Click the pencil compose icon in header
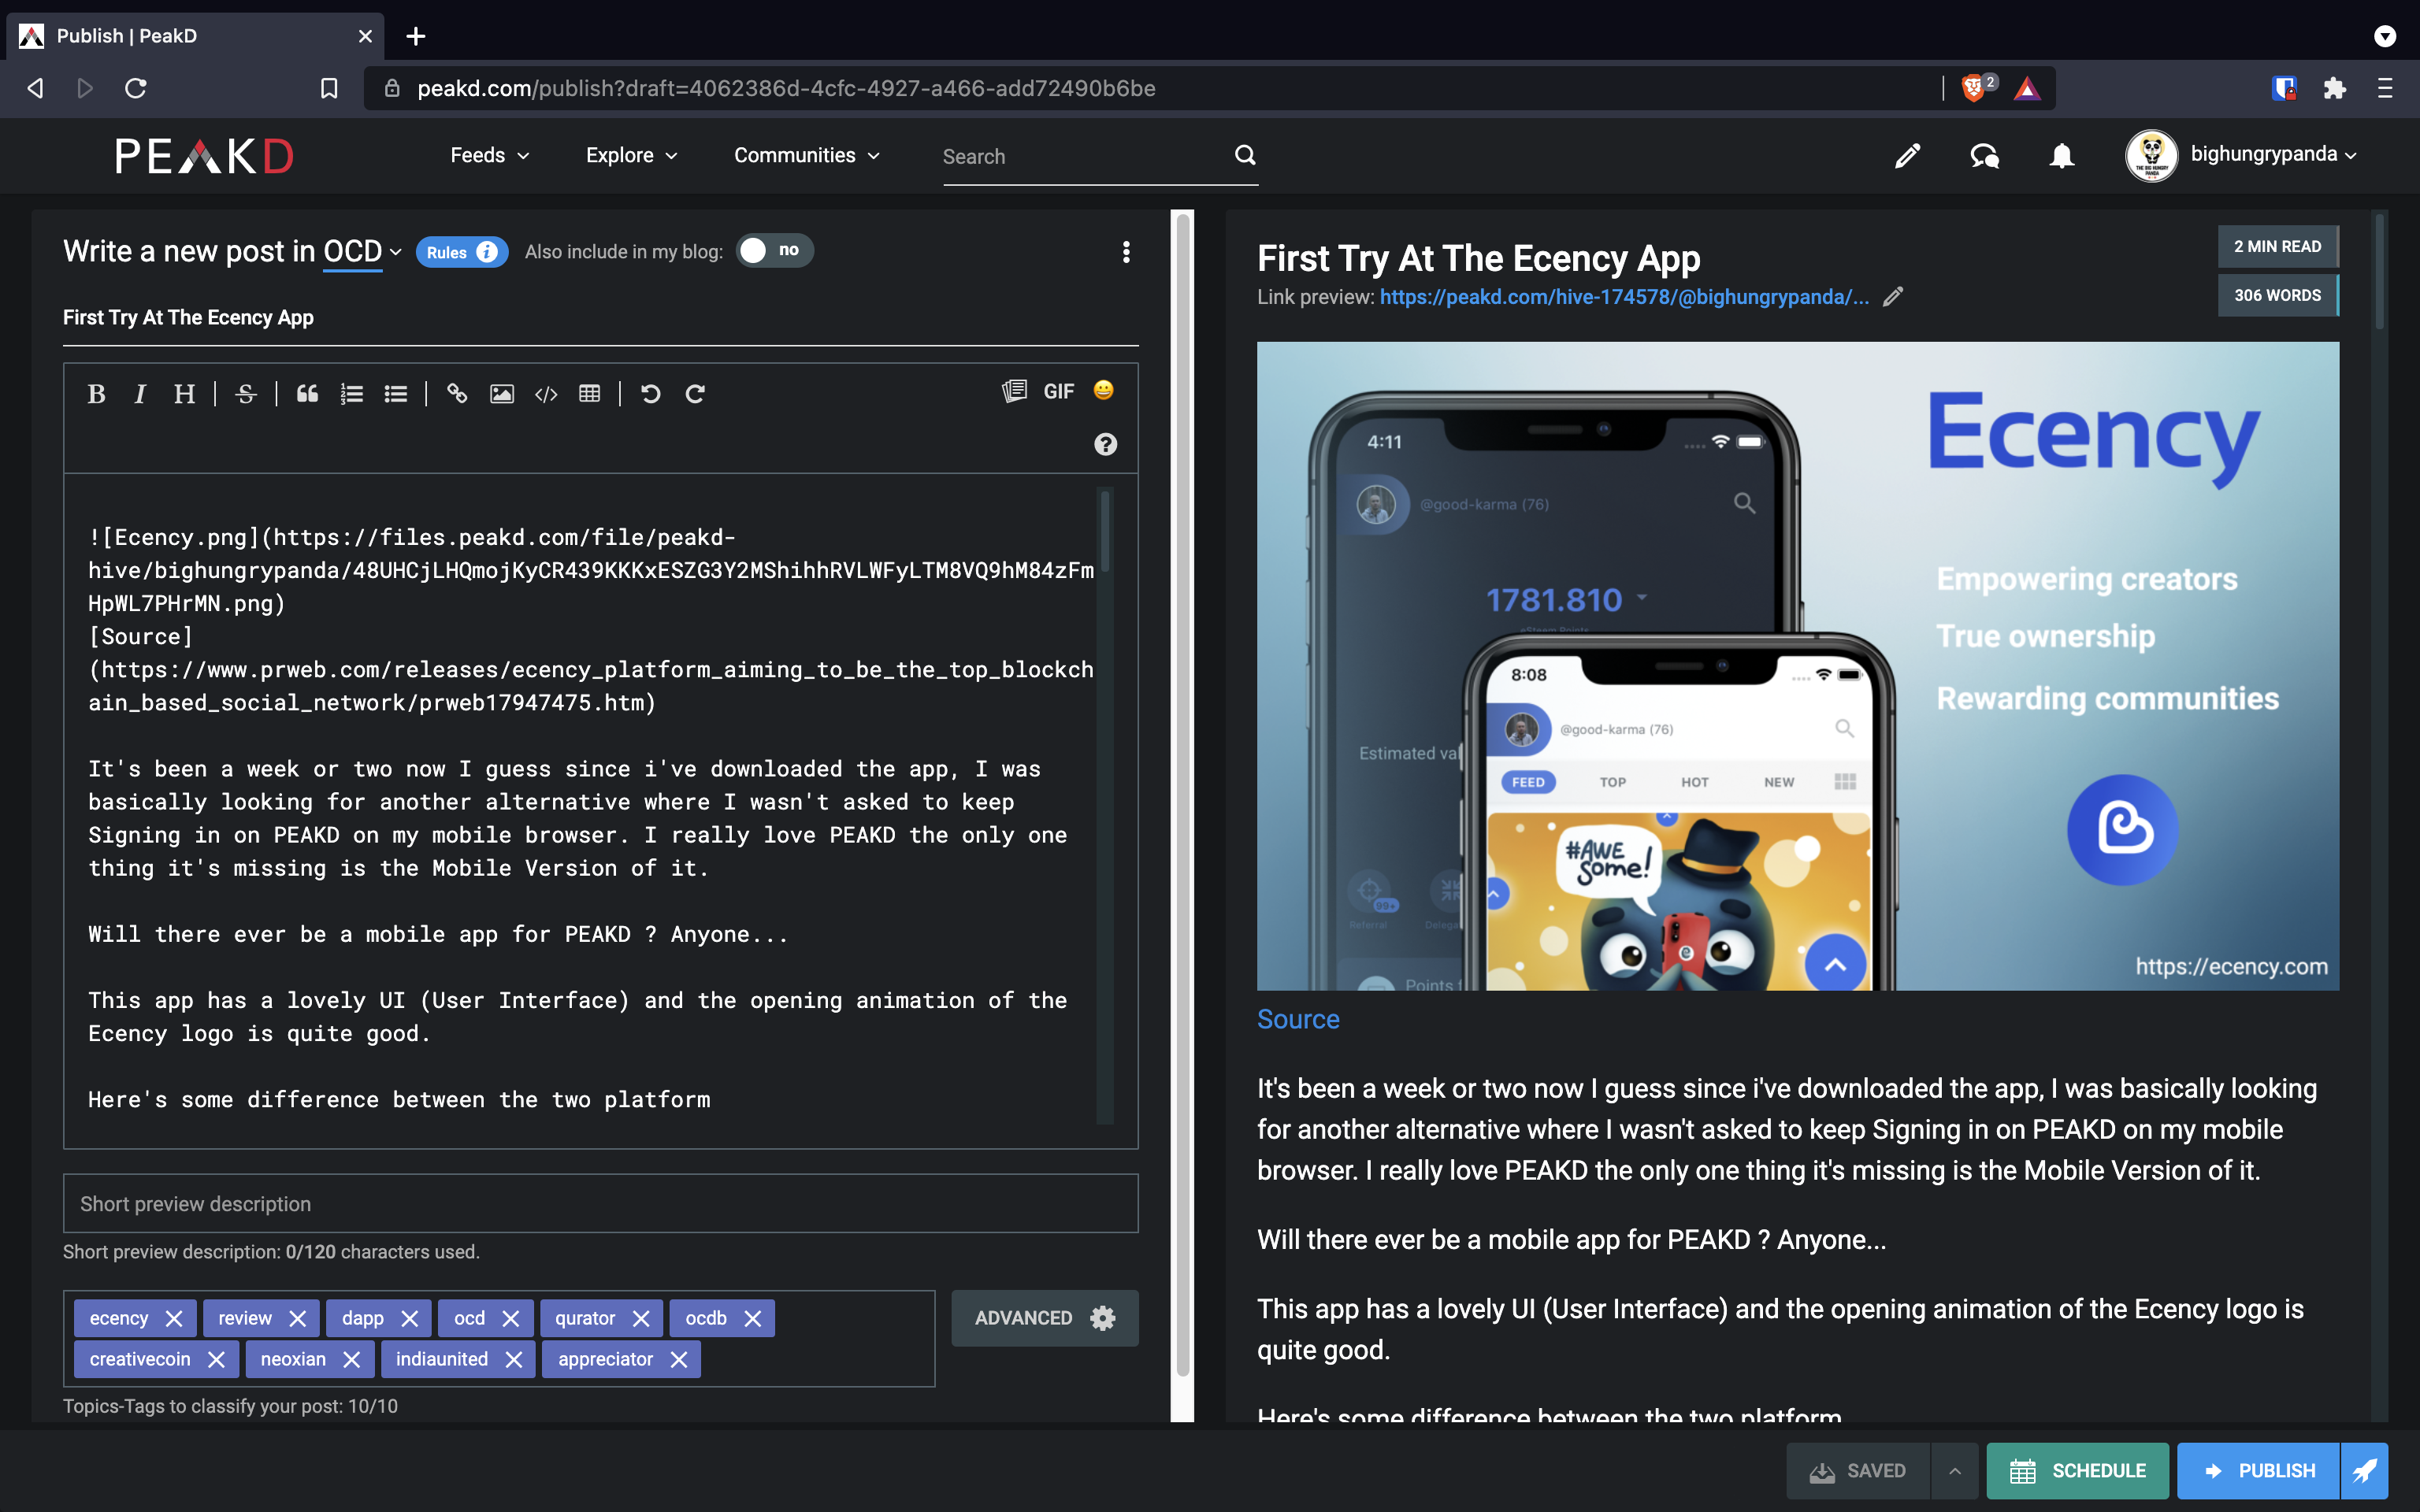The width and height of the screenshot is (2420, 1512). (1908, 155)
